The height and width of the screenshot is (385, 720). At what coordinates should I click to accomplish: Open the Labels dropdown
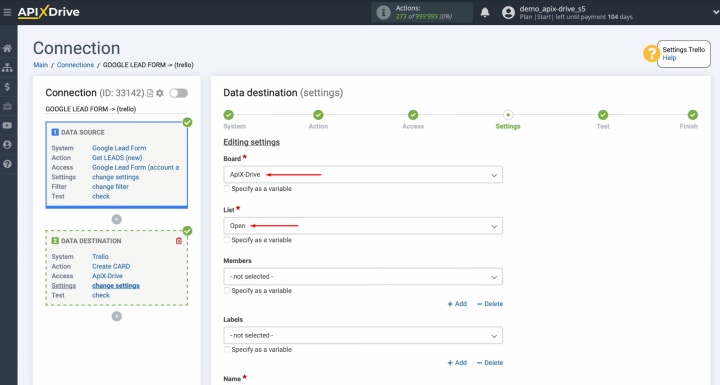[x=363, y=335]
